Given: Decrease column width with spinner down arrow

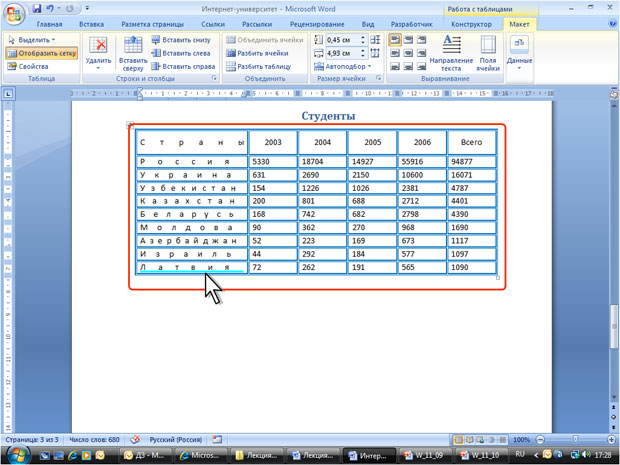Looking at the screenshot, I should click(363, 56).
